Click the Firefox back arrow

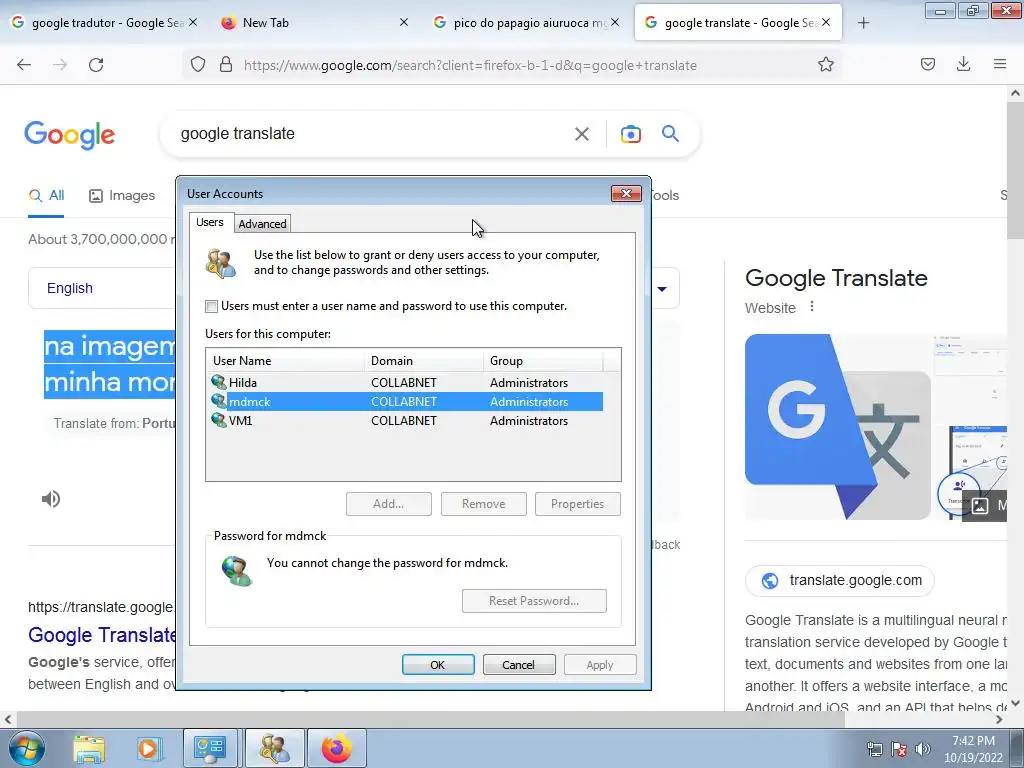point(24,65)
